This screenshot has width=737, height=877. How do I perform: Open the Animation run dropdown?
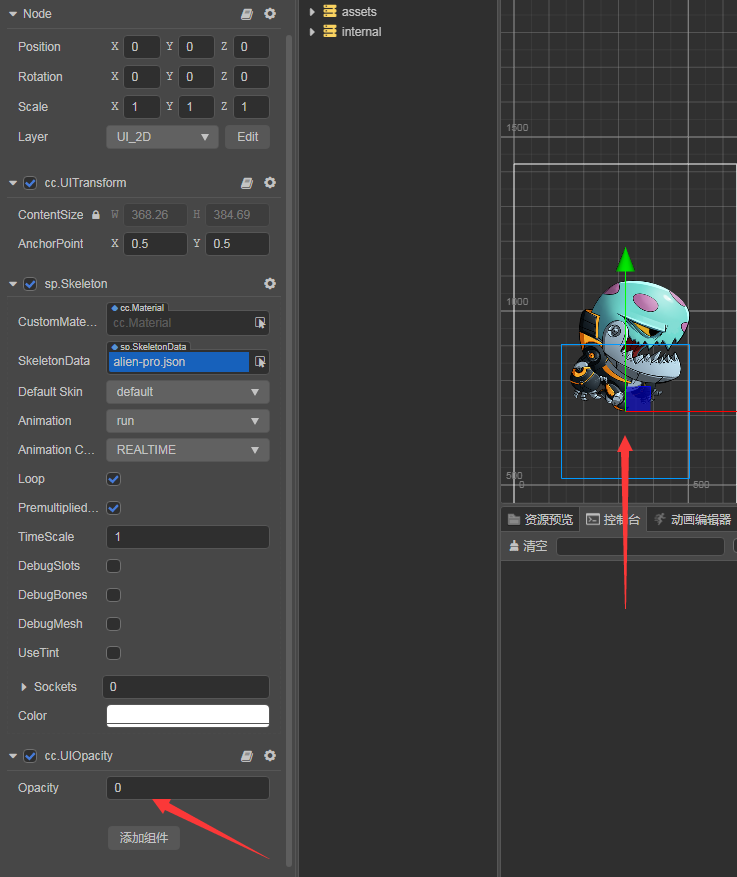(x=188, y=421)
